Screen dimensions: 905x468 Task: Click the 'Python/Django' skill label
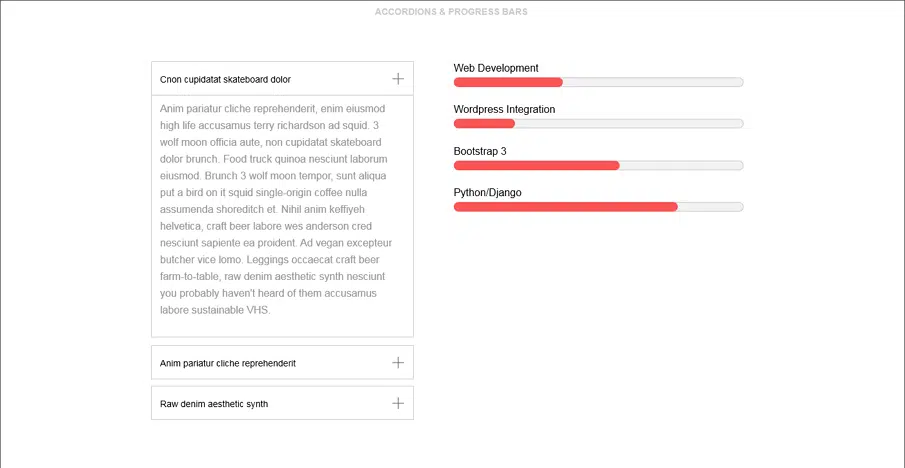(x=487, y=192)
